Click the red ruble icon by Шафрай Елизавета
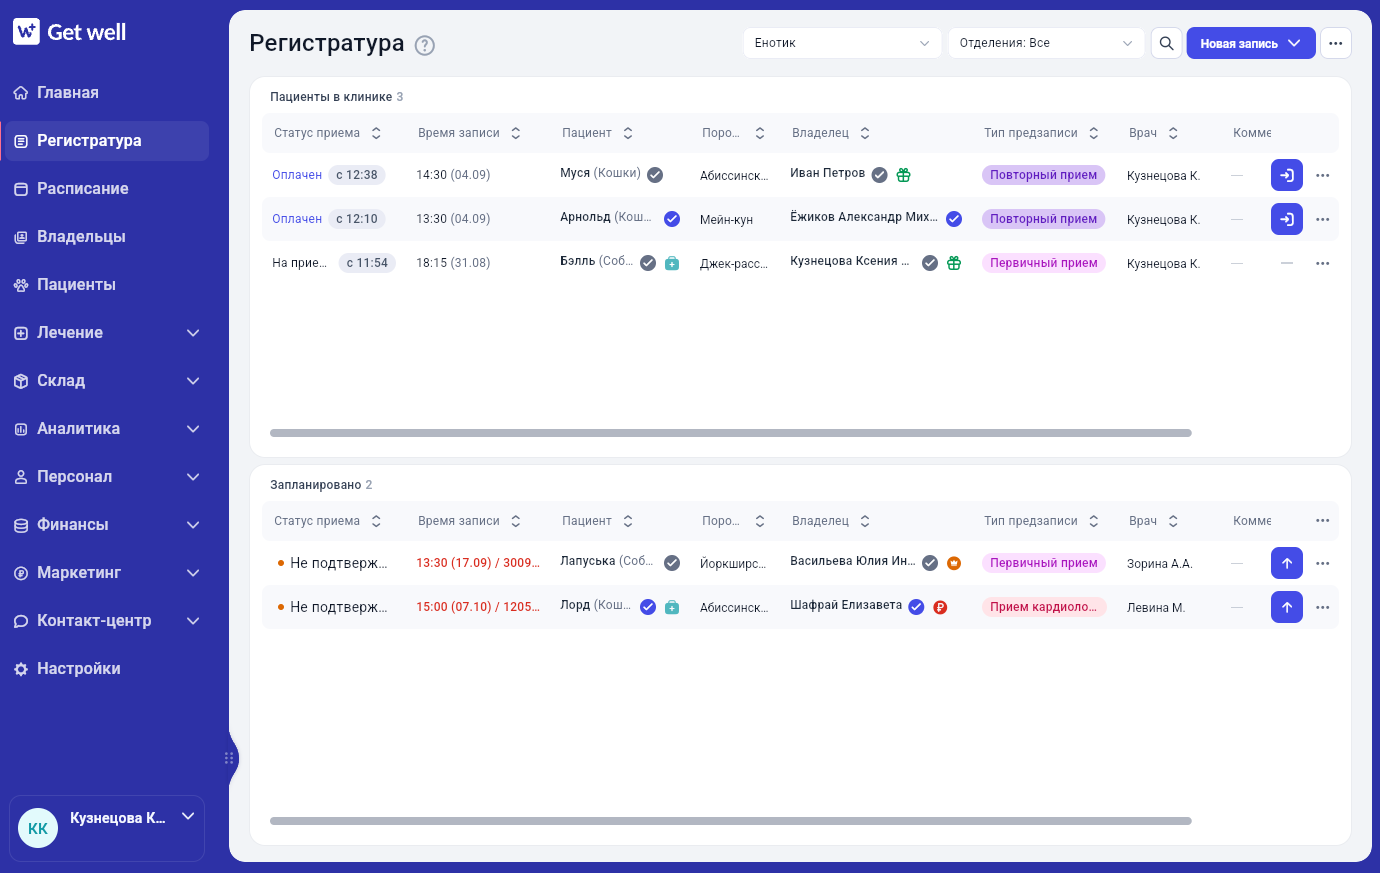This screenshot has height=873, width=1380. pos(940,607)
